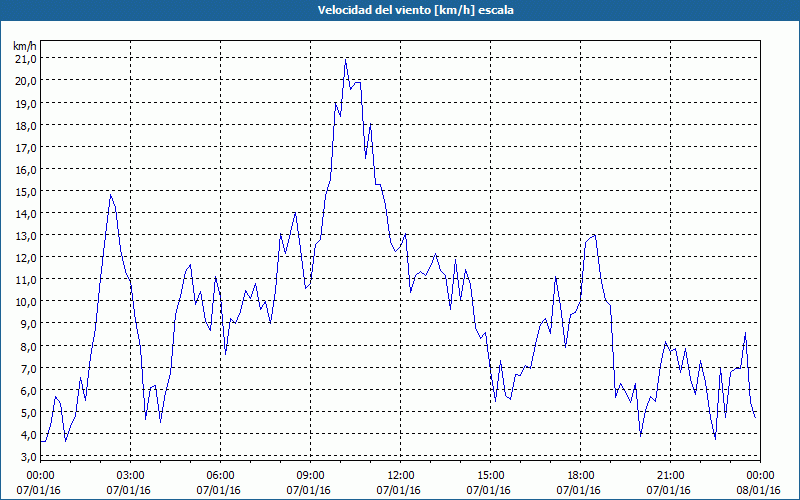Select the 19,0 value on y-axis
Viewport: 800px width, 500px height.
26,104
